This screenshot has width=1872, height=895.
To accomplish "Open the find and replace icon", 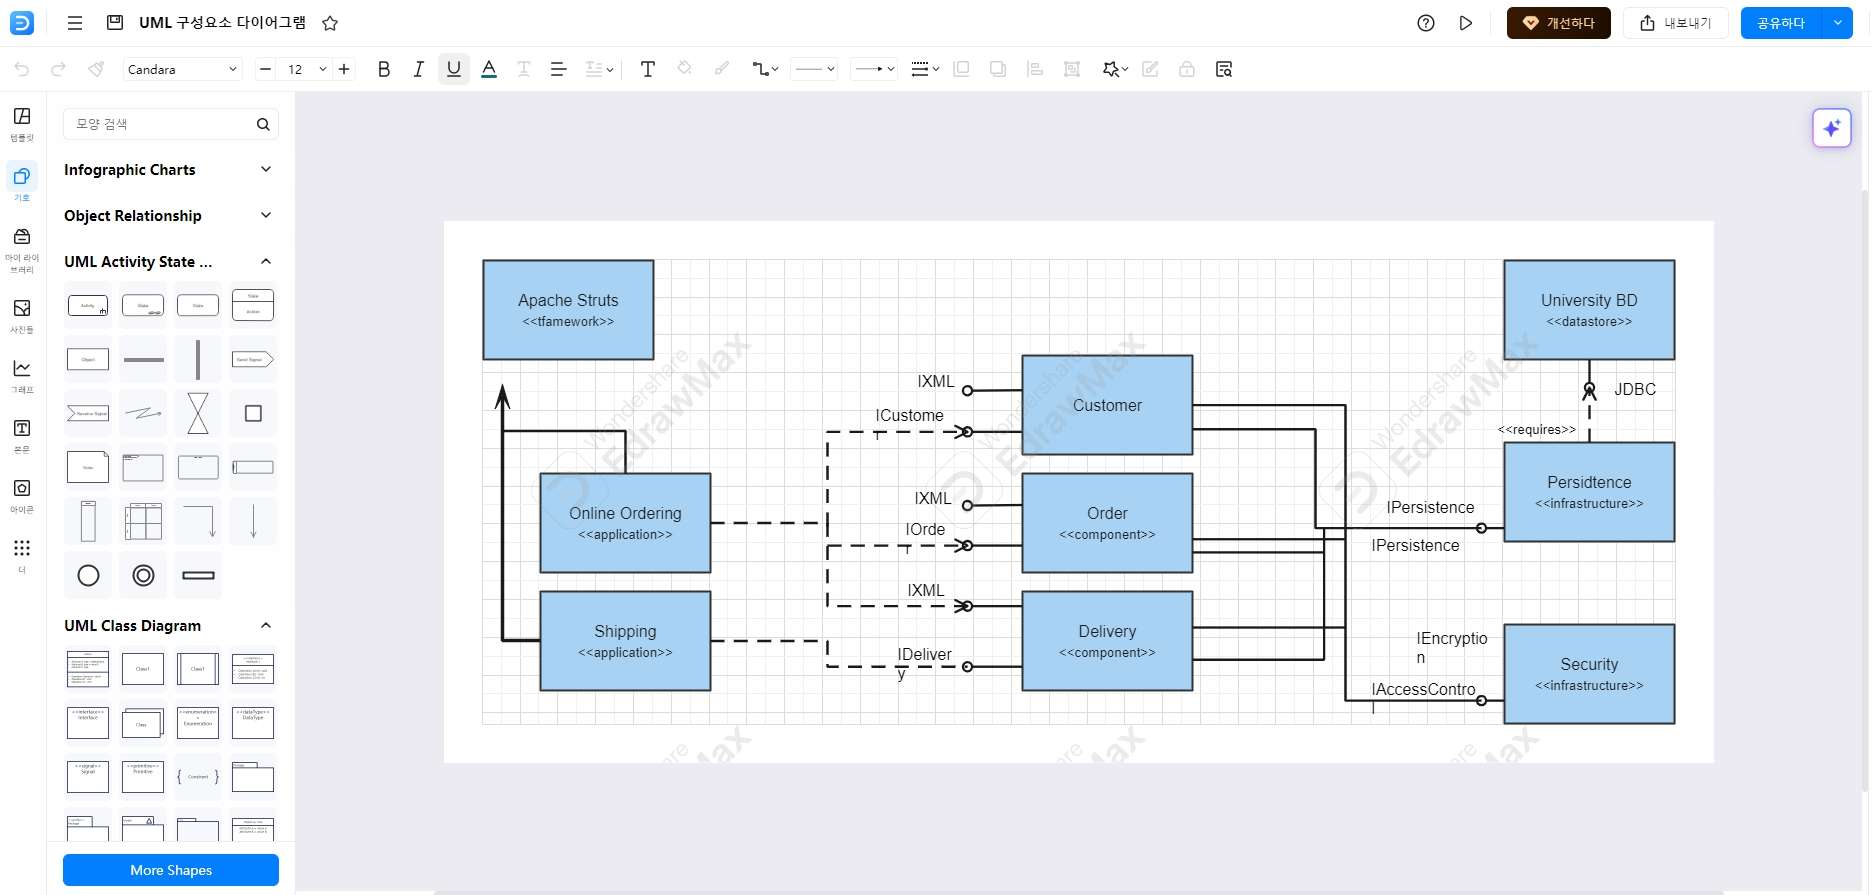I will (1224, 69).
